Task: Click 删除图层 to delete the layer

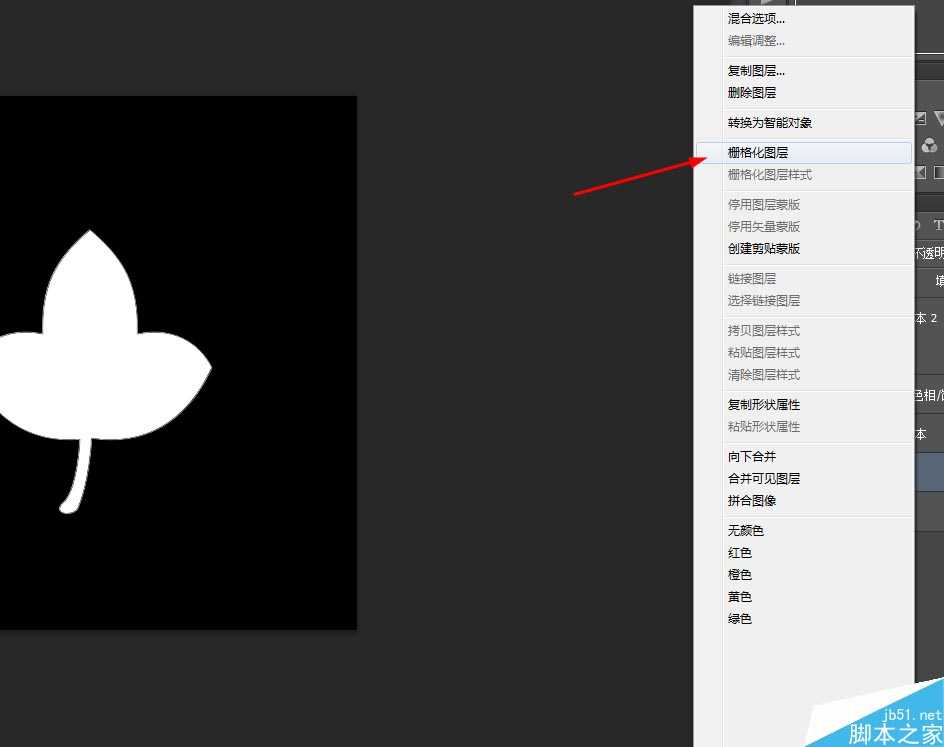Action: 752,93
